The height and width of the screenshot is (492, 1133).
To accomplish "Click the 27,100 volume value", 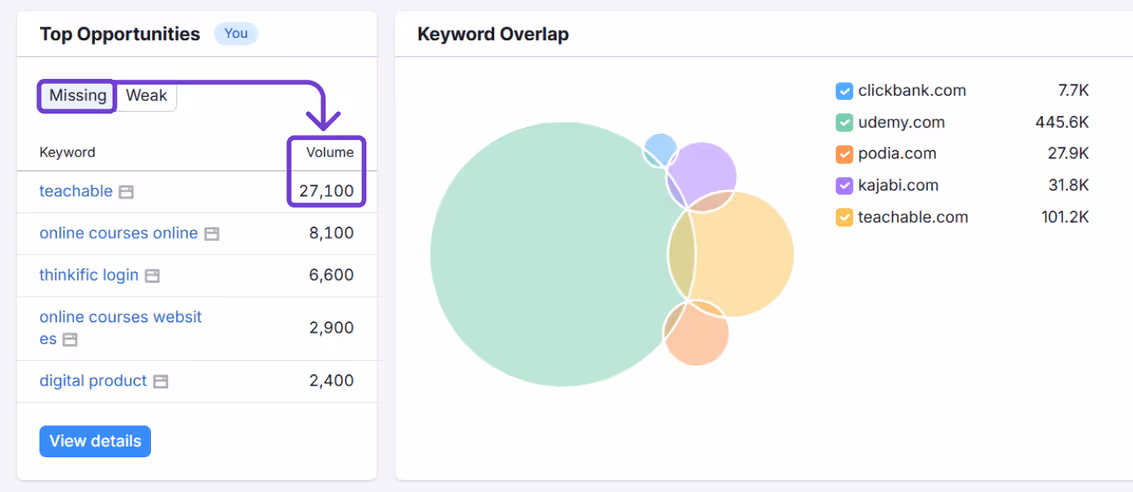I will pyautogui.click(x=327, y=191).
